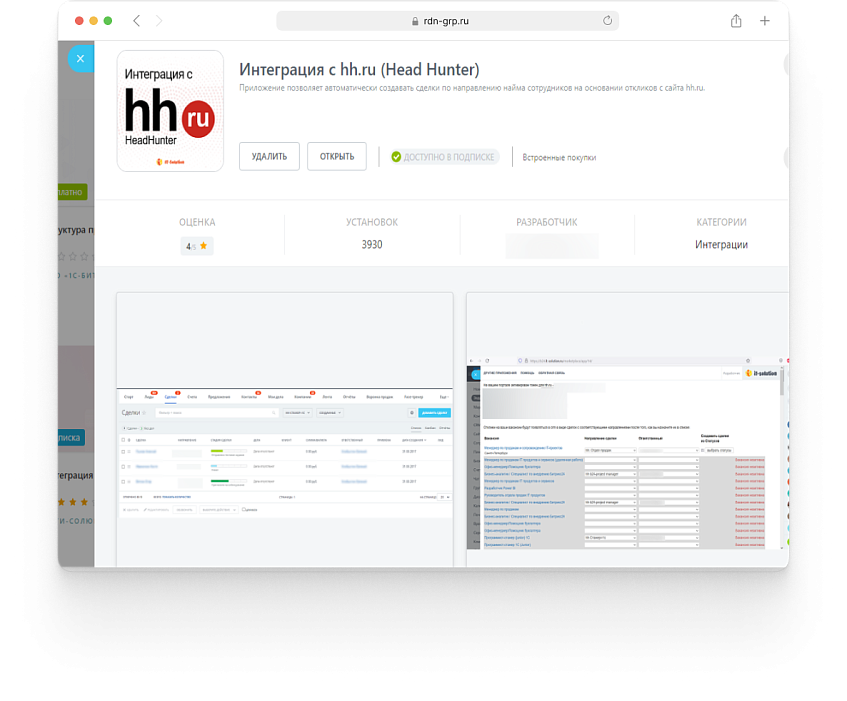Click the blurred developer name field

pyautogui.click(x=552, y=246)
